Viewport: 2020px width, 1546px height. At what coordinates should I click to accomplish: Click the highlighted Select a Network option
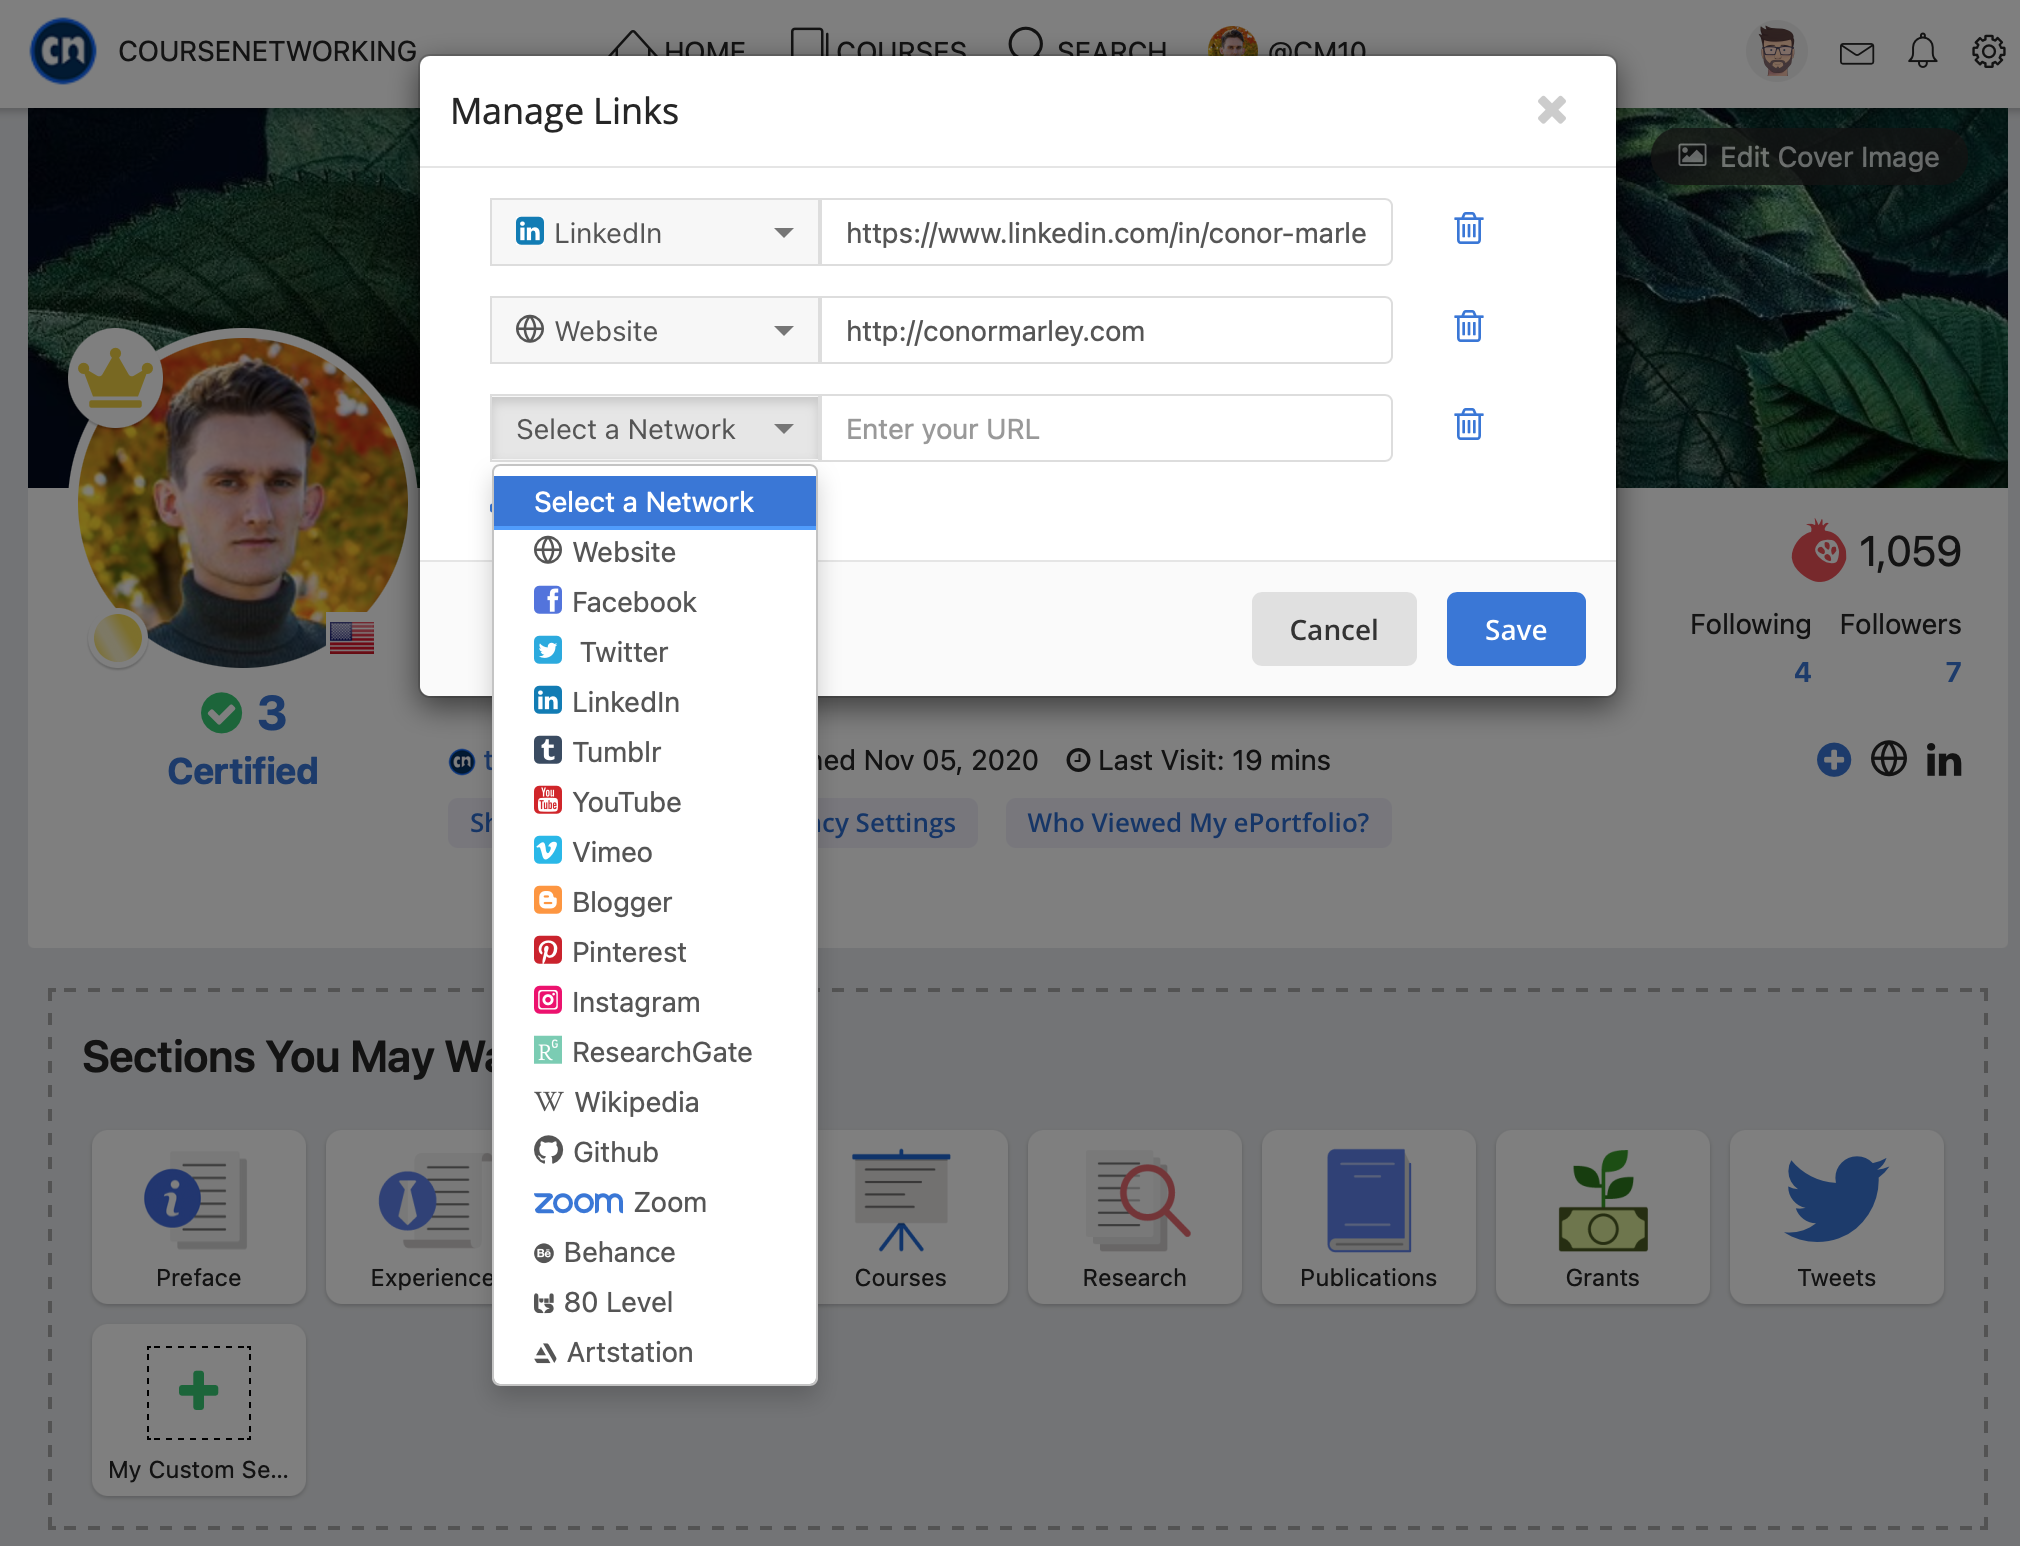[x=655, y=502]
